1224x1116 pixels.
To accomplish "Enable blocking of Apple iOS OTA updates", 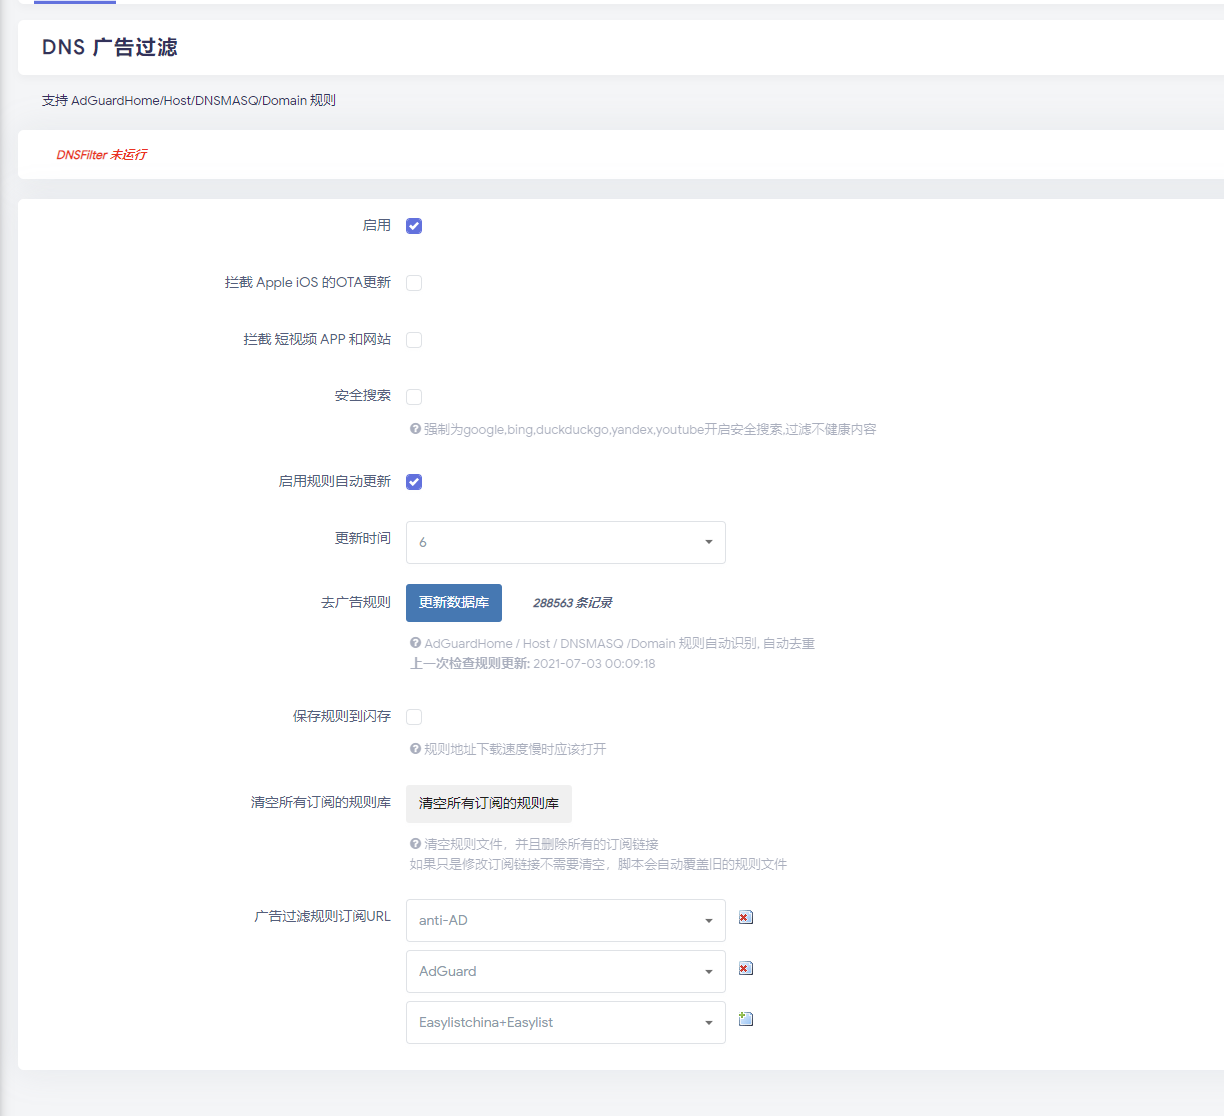I will pos(414,282).
